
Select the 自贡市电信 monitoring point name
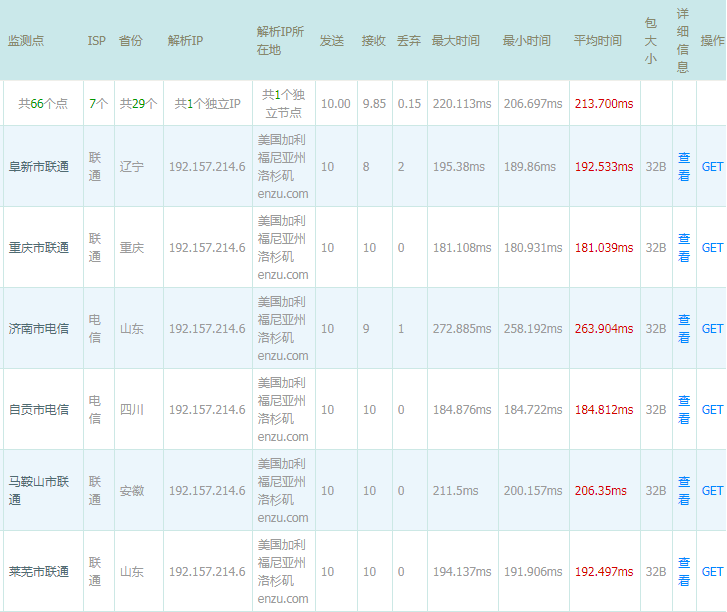tap(39, 410)
